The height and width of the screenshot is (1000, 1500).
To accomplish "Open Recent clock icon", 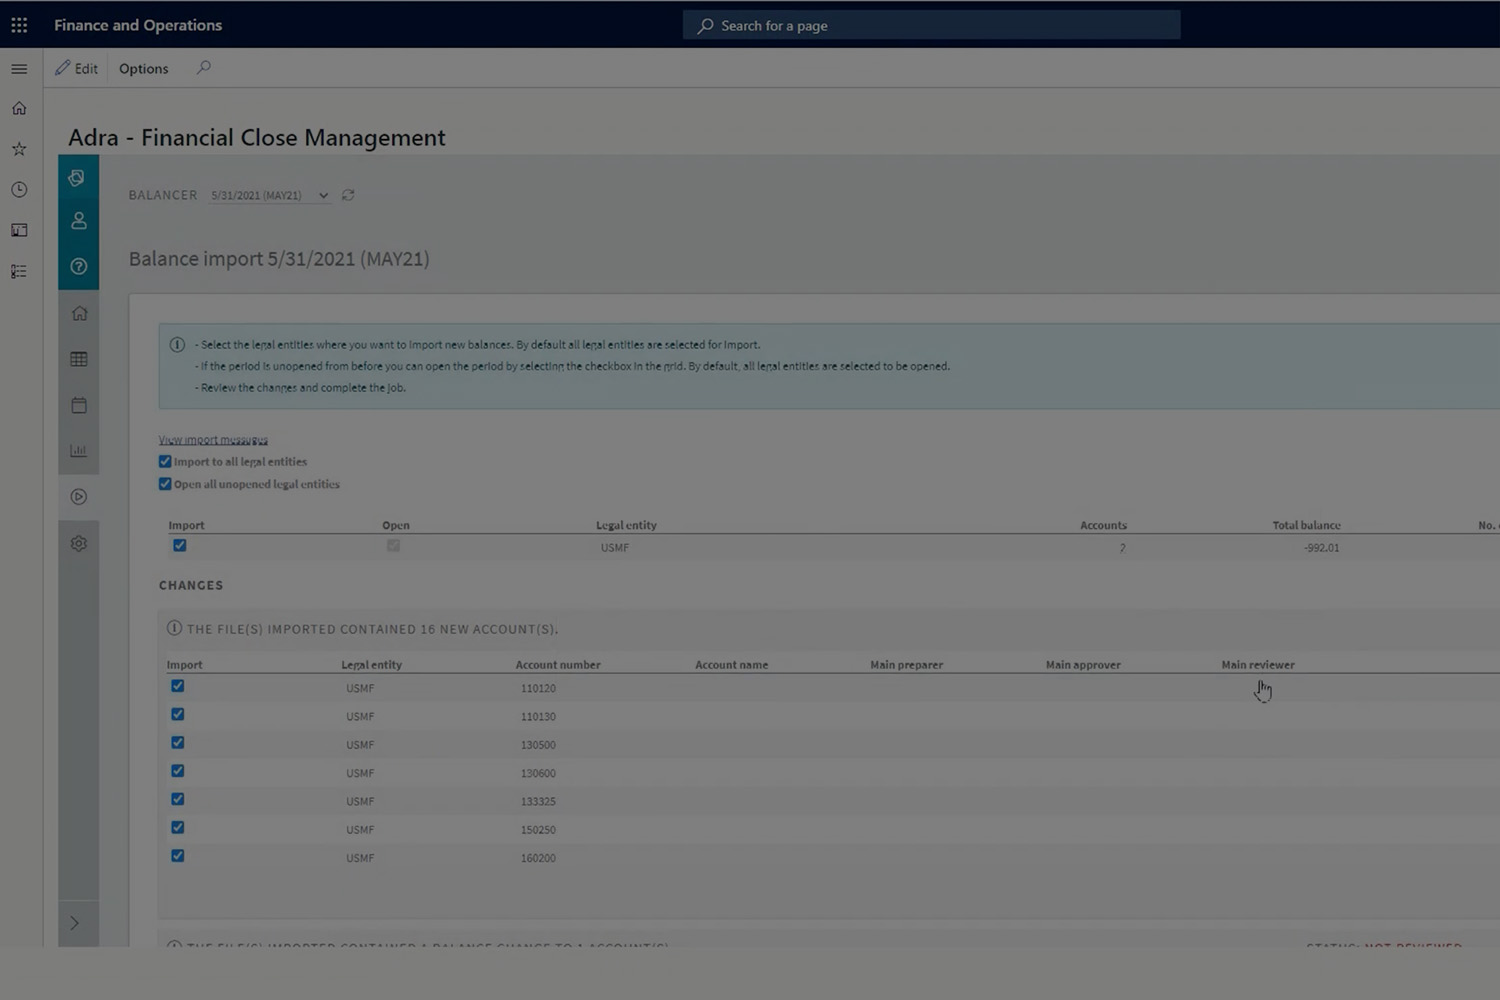I will point(19,190).
